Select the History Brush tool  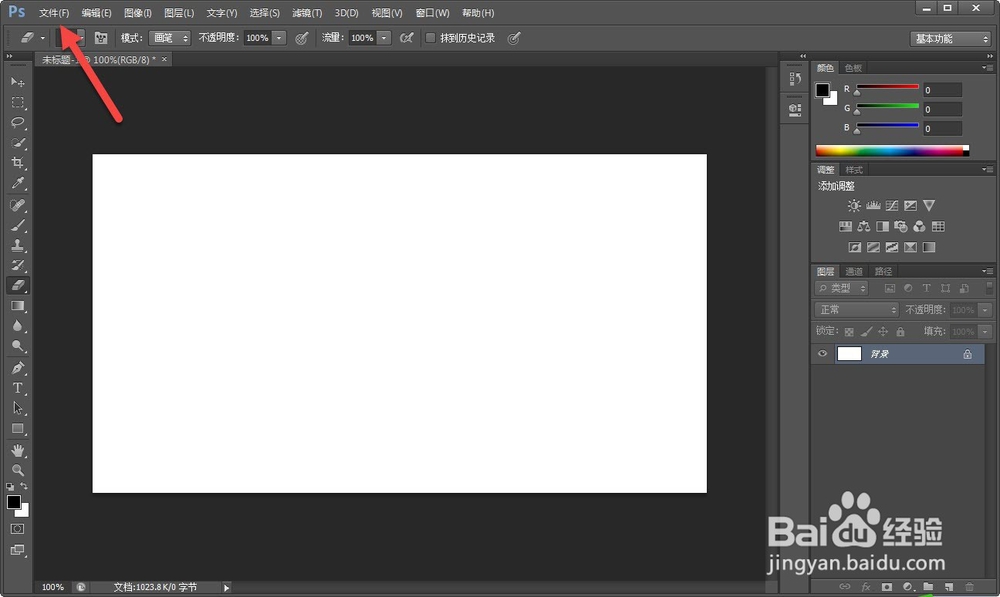pos(17,265)
